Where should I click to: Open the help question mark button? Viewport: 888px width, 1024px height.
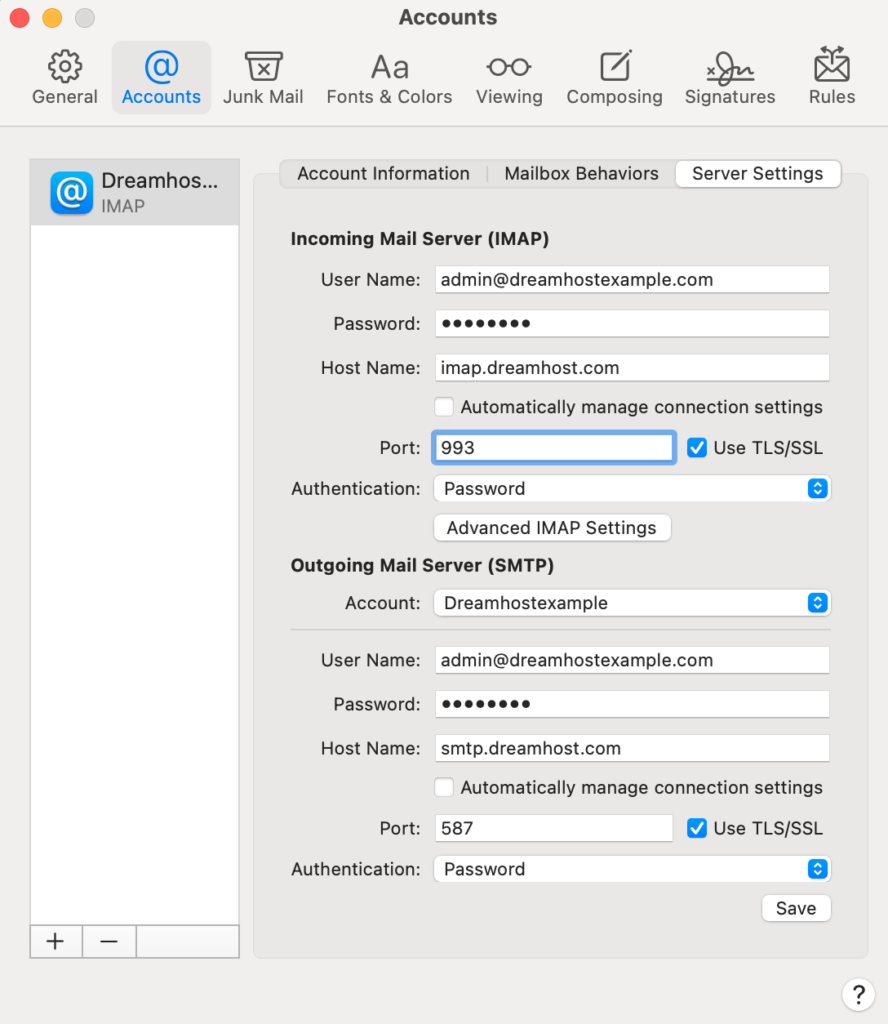click(x=858, y=994)
